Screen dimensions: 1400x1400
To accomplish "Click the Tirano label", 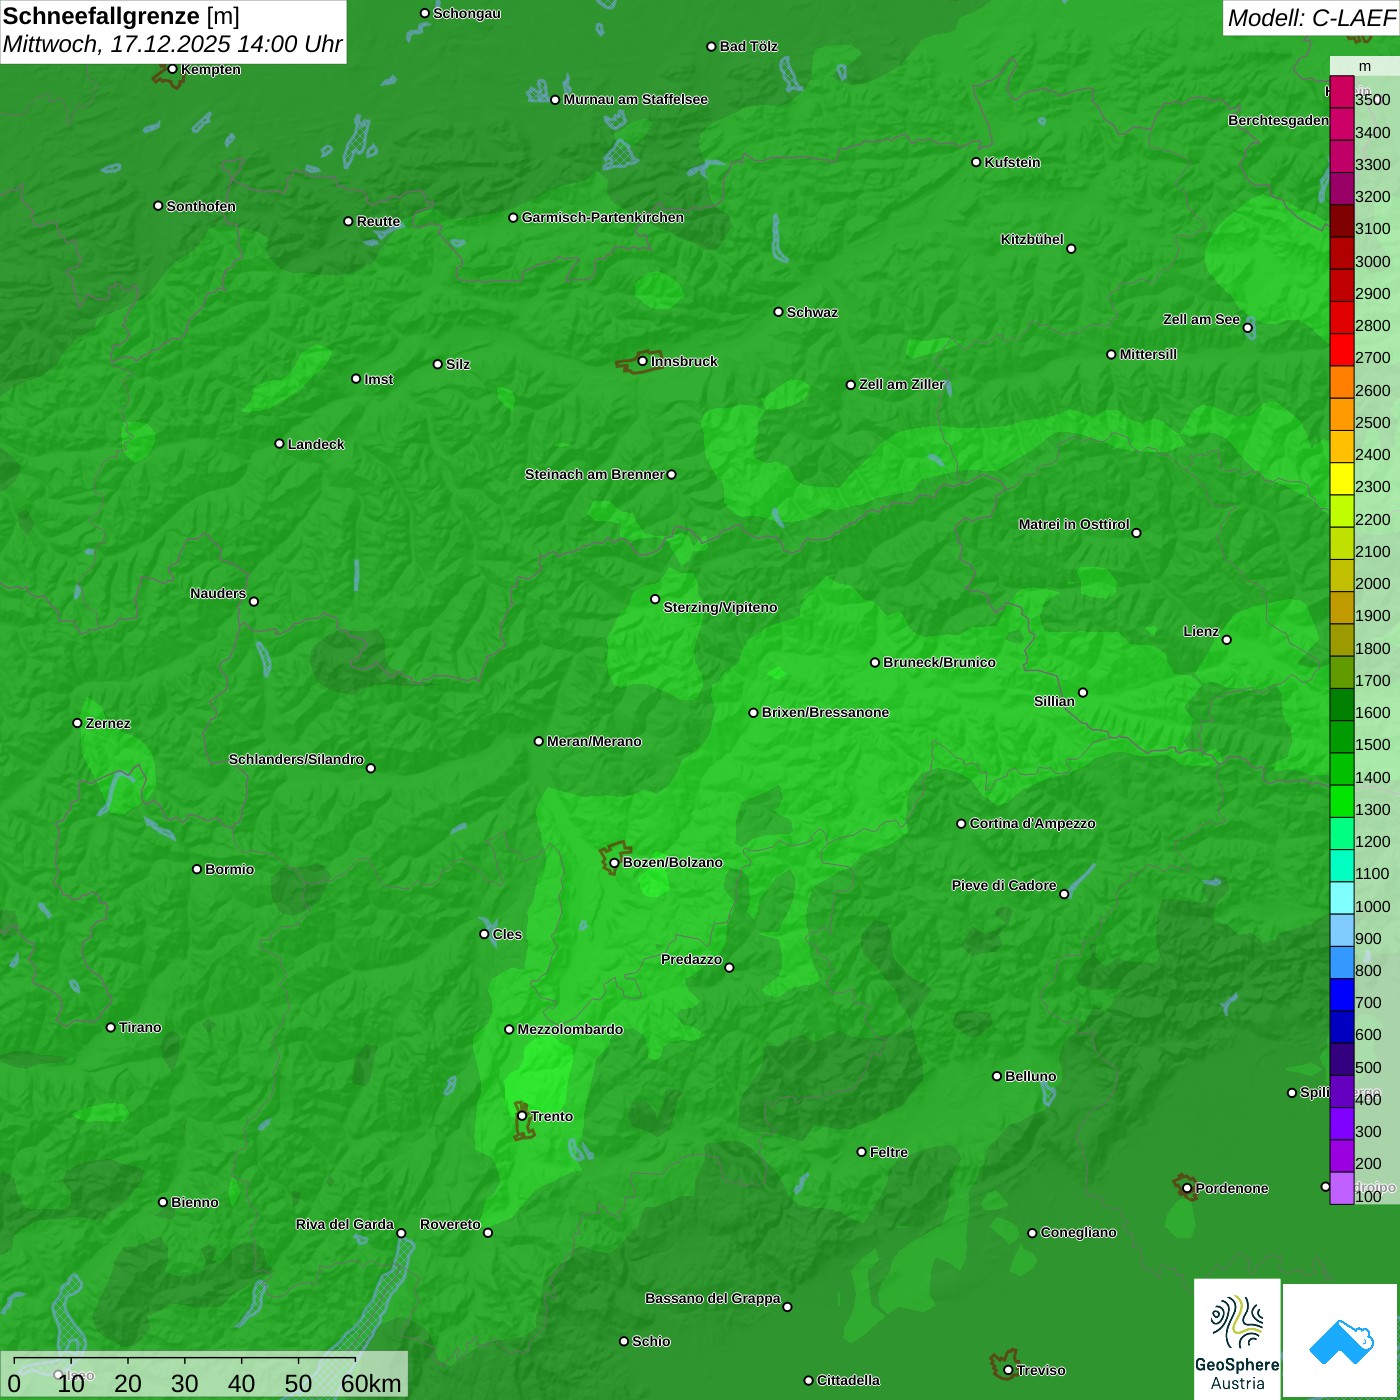I will click(x=140, y=1027).
